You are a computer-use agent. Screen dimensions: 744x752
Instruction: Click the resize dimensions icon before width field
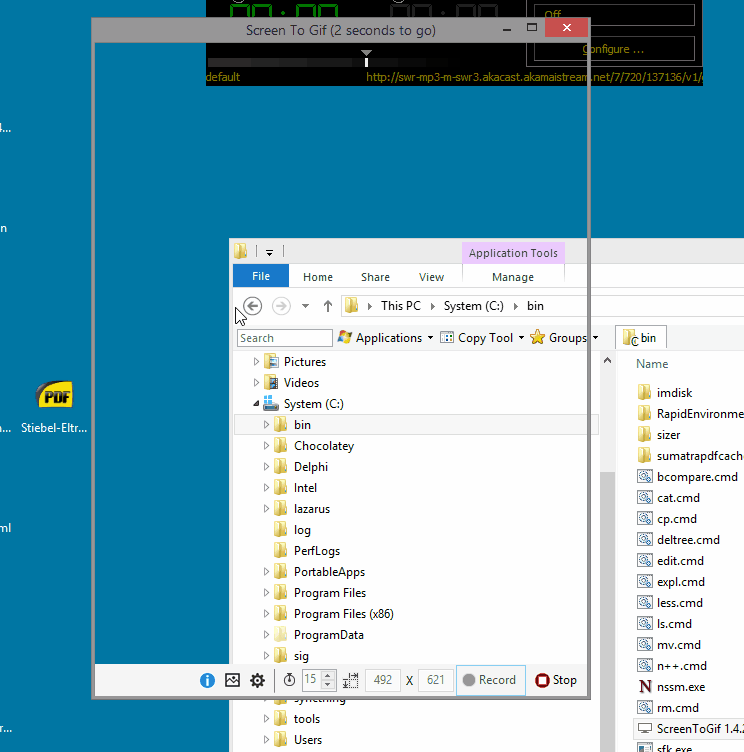click(351, 680)
